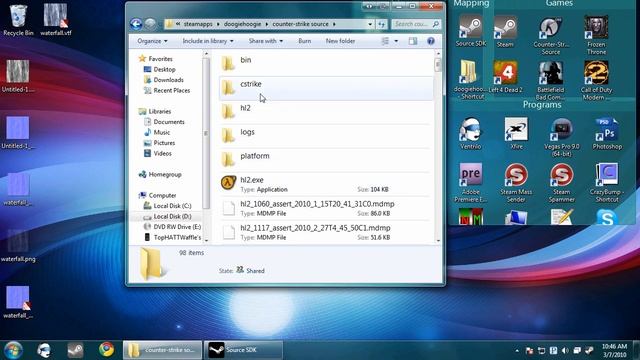Select the hl2 folder

tap(326, 111)
